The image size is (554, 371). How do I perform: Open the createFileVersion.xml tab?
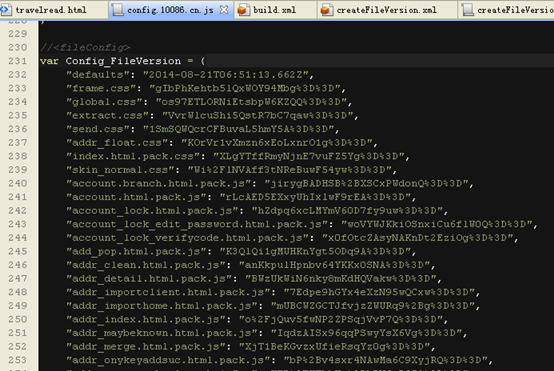click(x=386, y=10)
